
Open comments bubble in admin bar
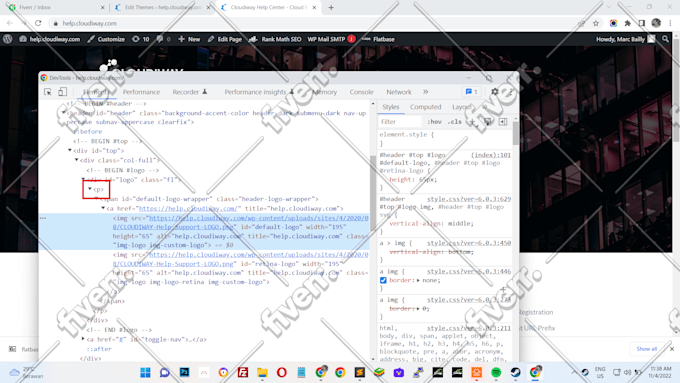point(163,39)
